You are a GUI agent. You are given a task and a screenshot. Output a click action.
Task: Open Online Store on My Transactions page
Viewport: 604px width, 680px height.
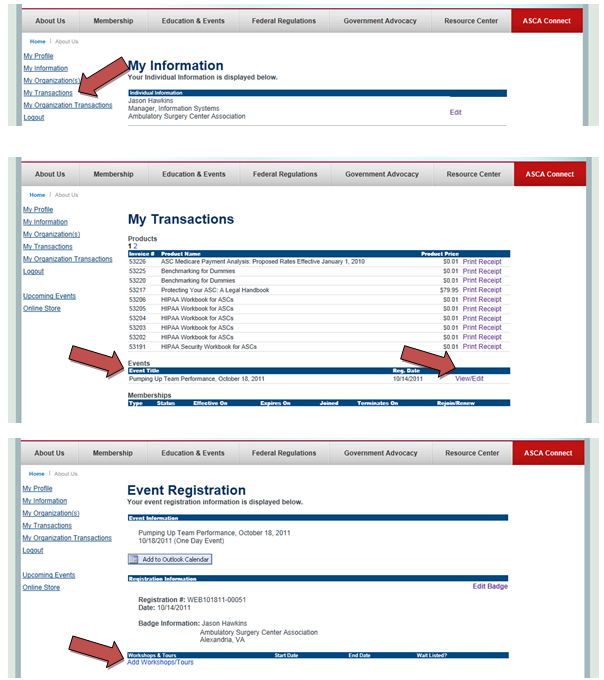pos(42,308)
